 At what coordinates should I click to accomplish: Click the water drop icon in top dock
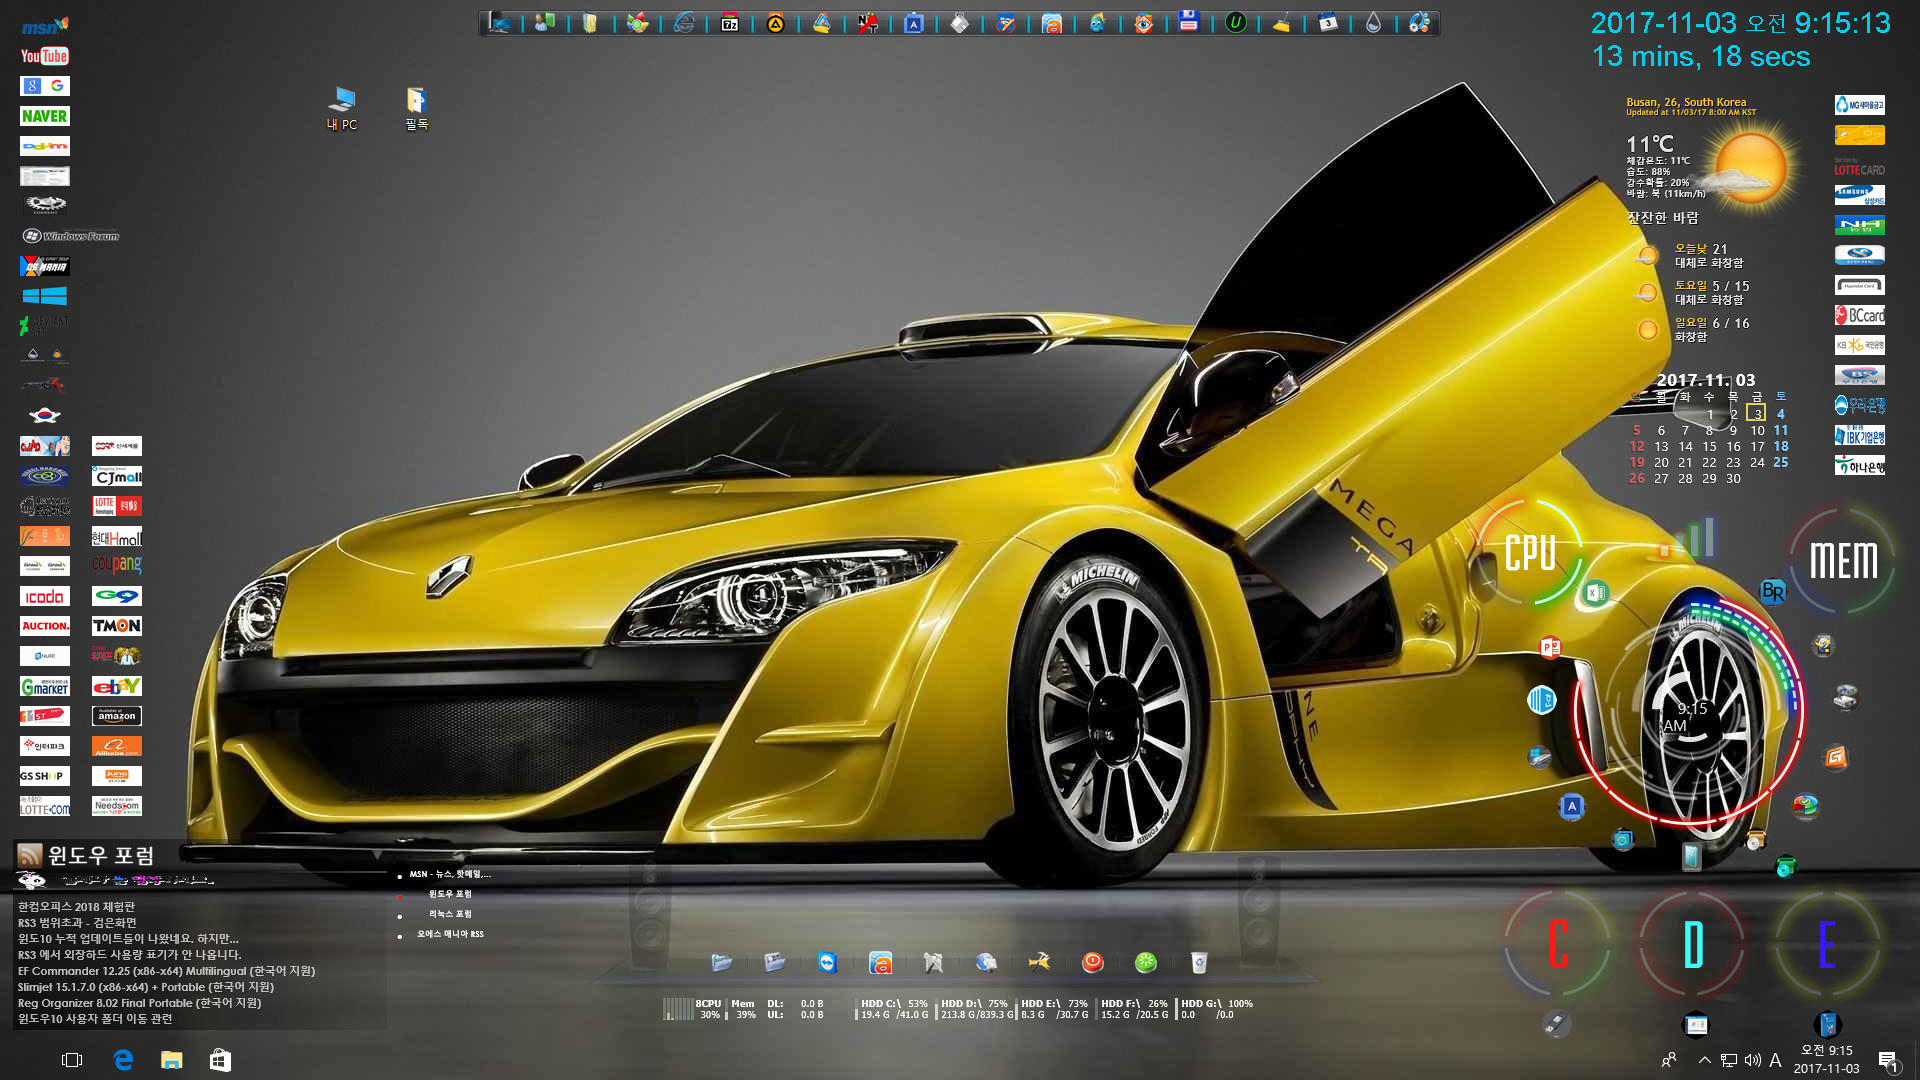click(x=1373, y=23)
